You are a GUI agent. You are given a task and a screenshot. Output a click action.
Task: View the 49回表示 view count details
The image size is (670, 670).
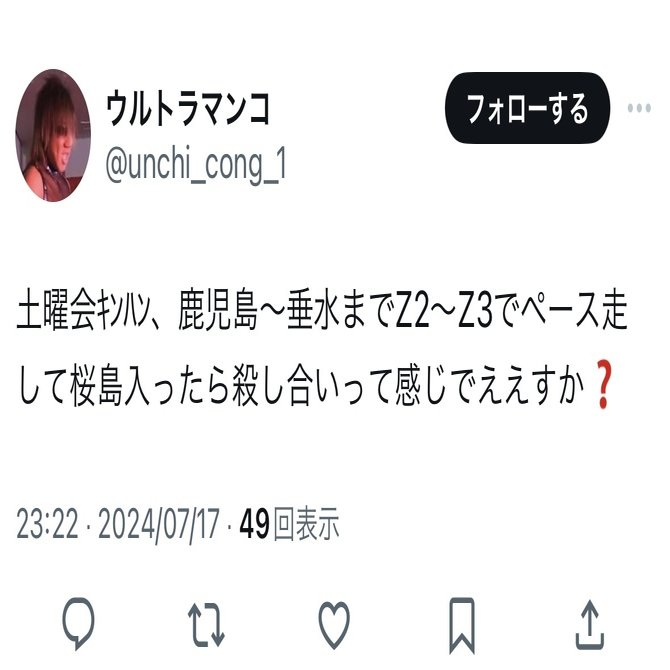tap(289, 523)
